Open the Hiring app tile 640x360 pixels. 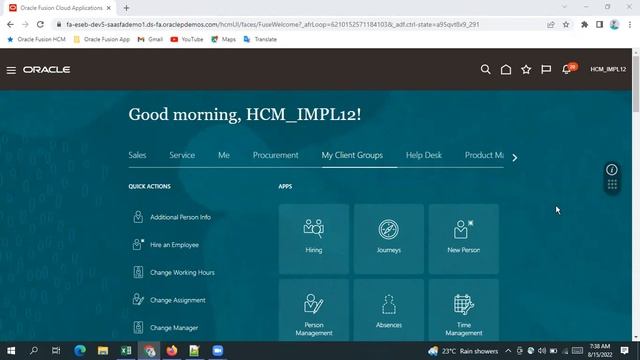pos(313,239)
